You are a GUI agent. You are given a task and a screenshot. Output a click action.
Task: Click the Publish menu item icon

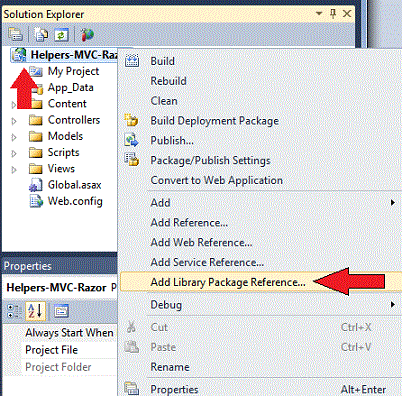pyautogui.click(x=131, y=140)
